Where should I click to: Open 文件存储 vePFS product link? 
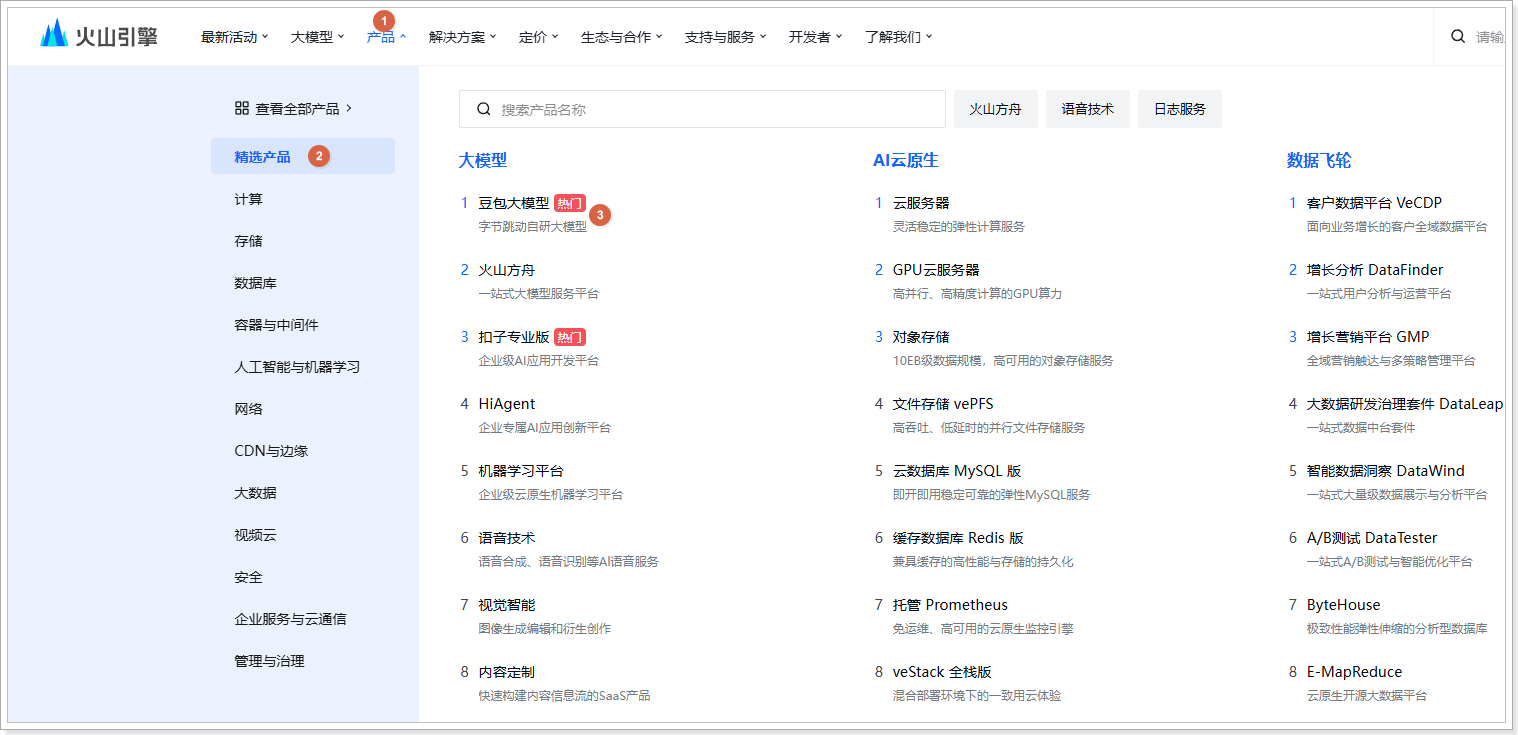[943, 404]
